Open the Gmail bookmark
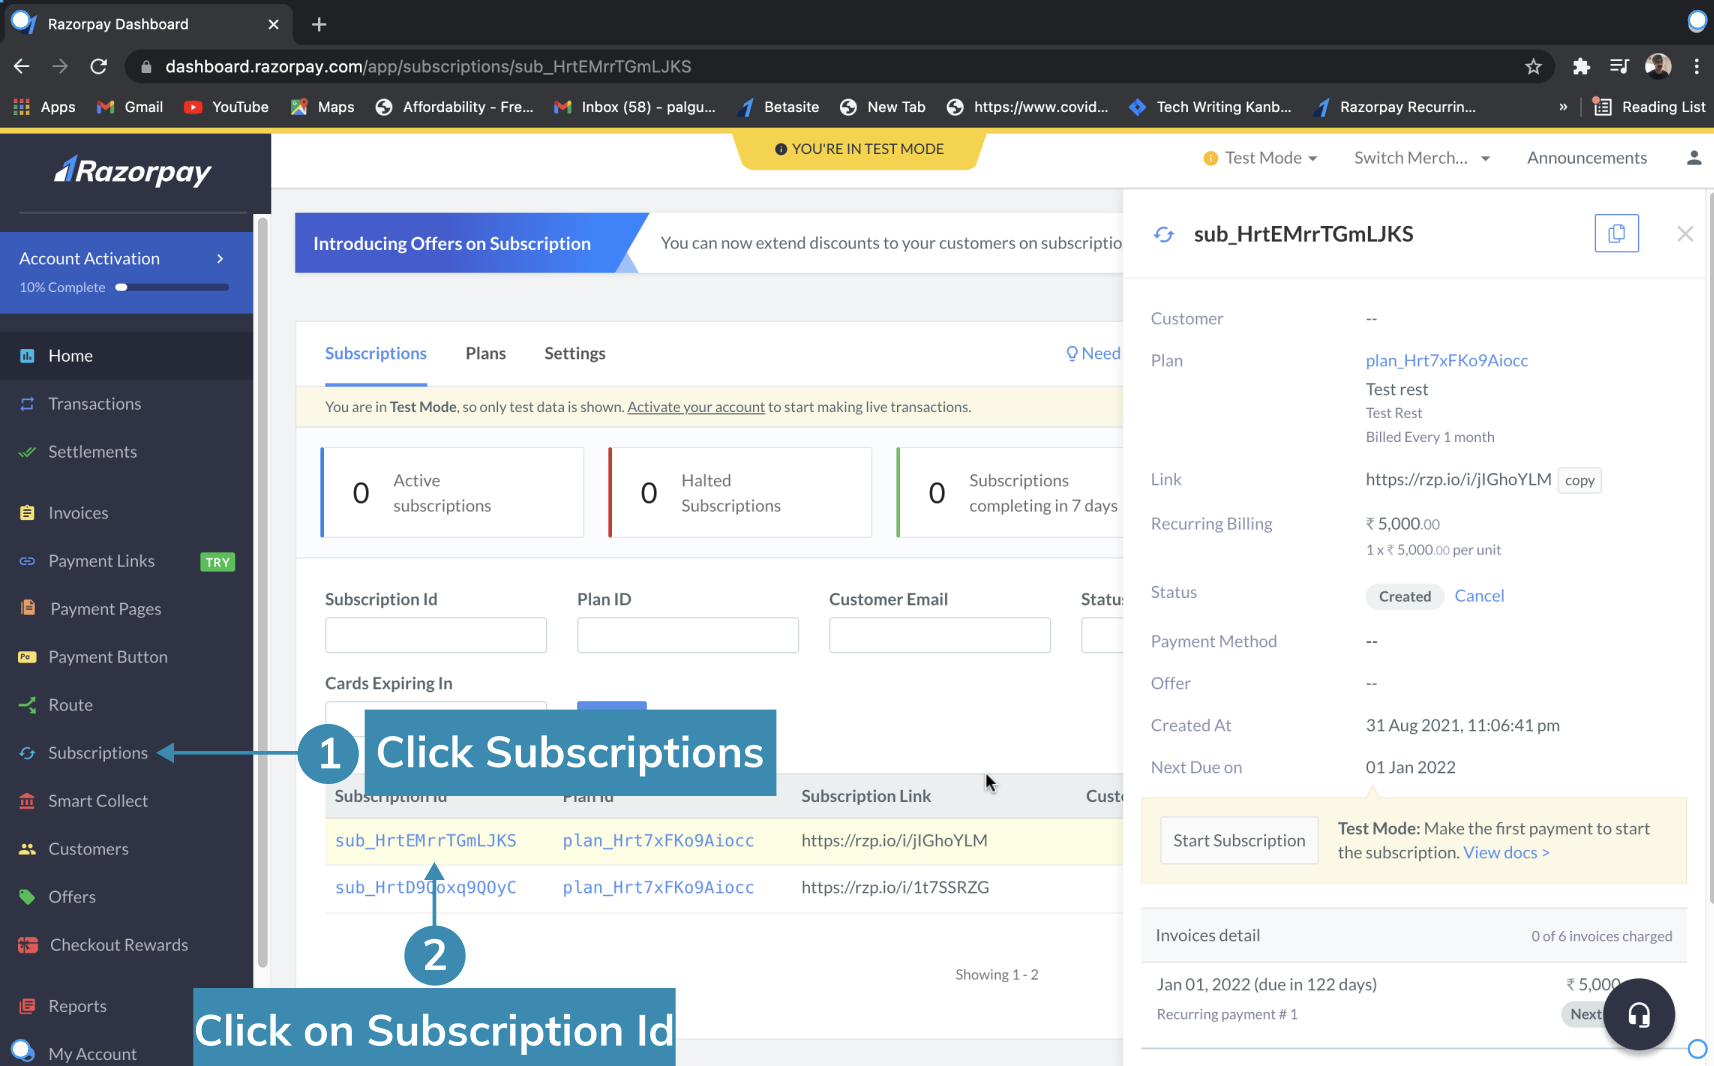Image resolution: width=1714 pixels, height=1066 pixels. click(130, 107)
